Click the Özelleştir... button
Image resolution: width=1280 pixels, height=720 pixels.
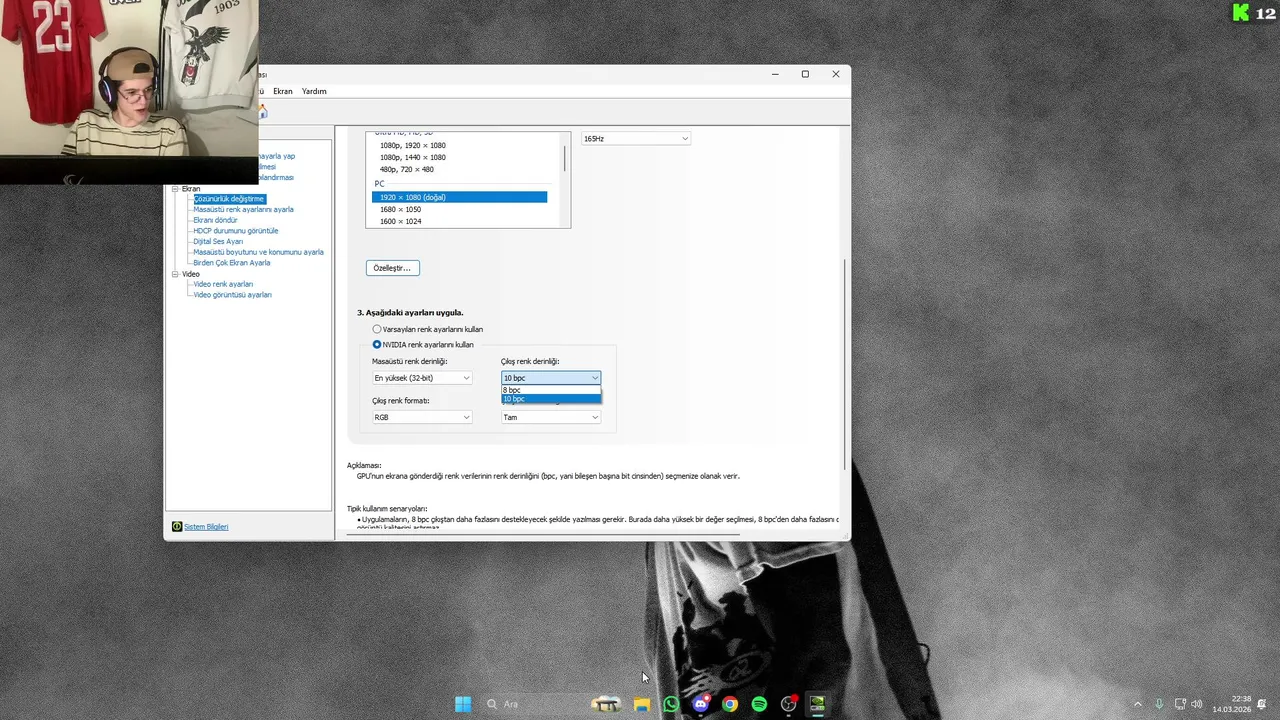[392, 268]
